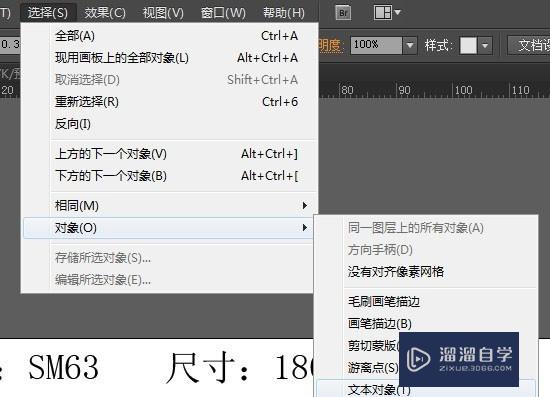
Task: Click the 样式 style color swatch
Action: (x=468, y=45)
